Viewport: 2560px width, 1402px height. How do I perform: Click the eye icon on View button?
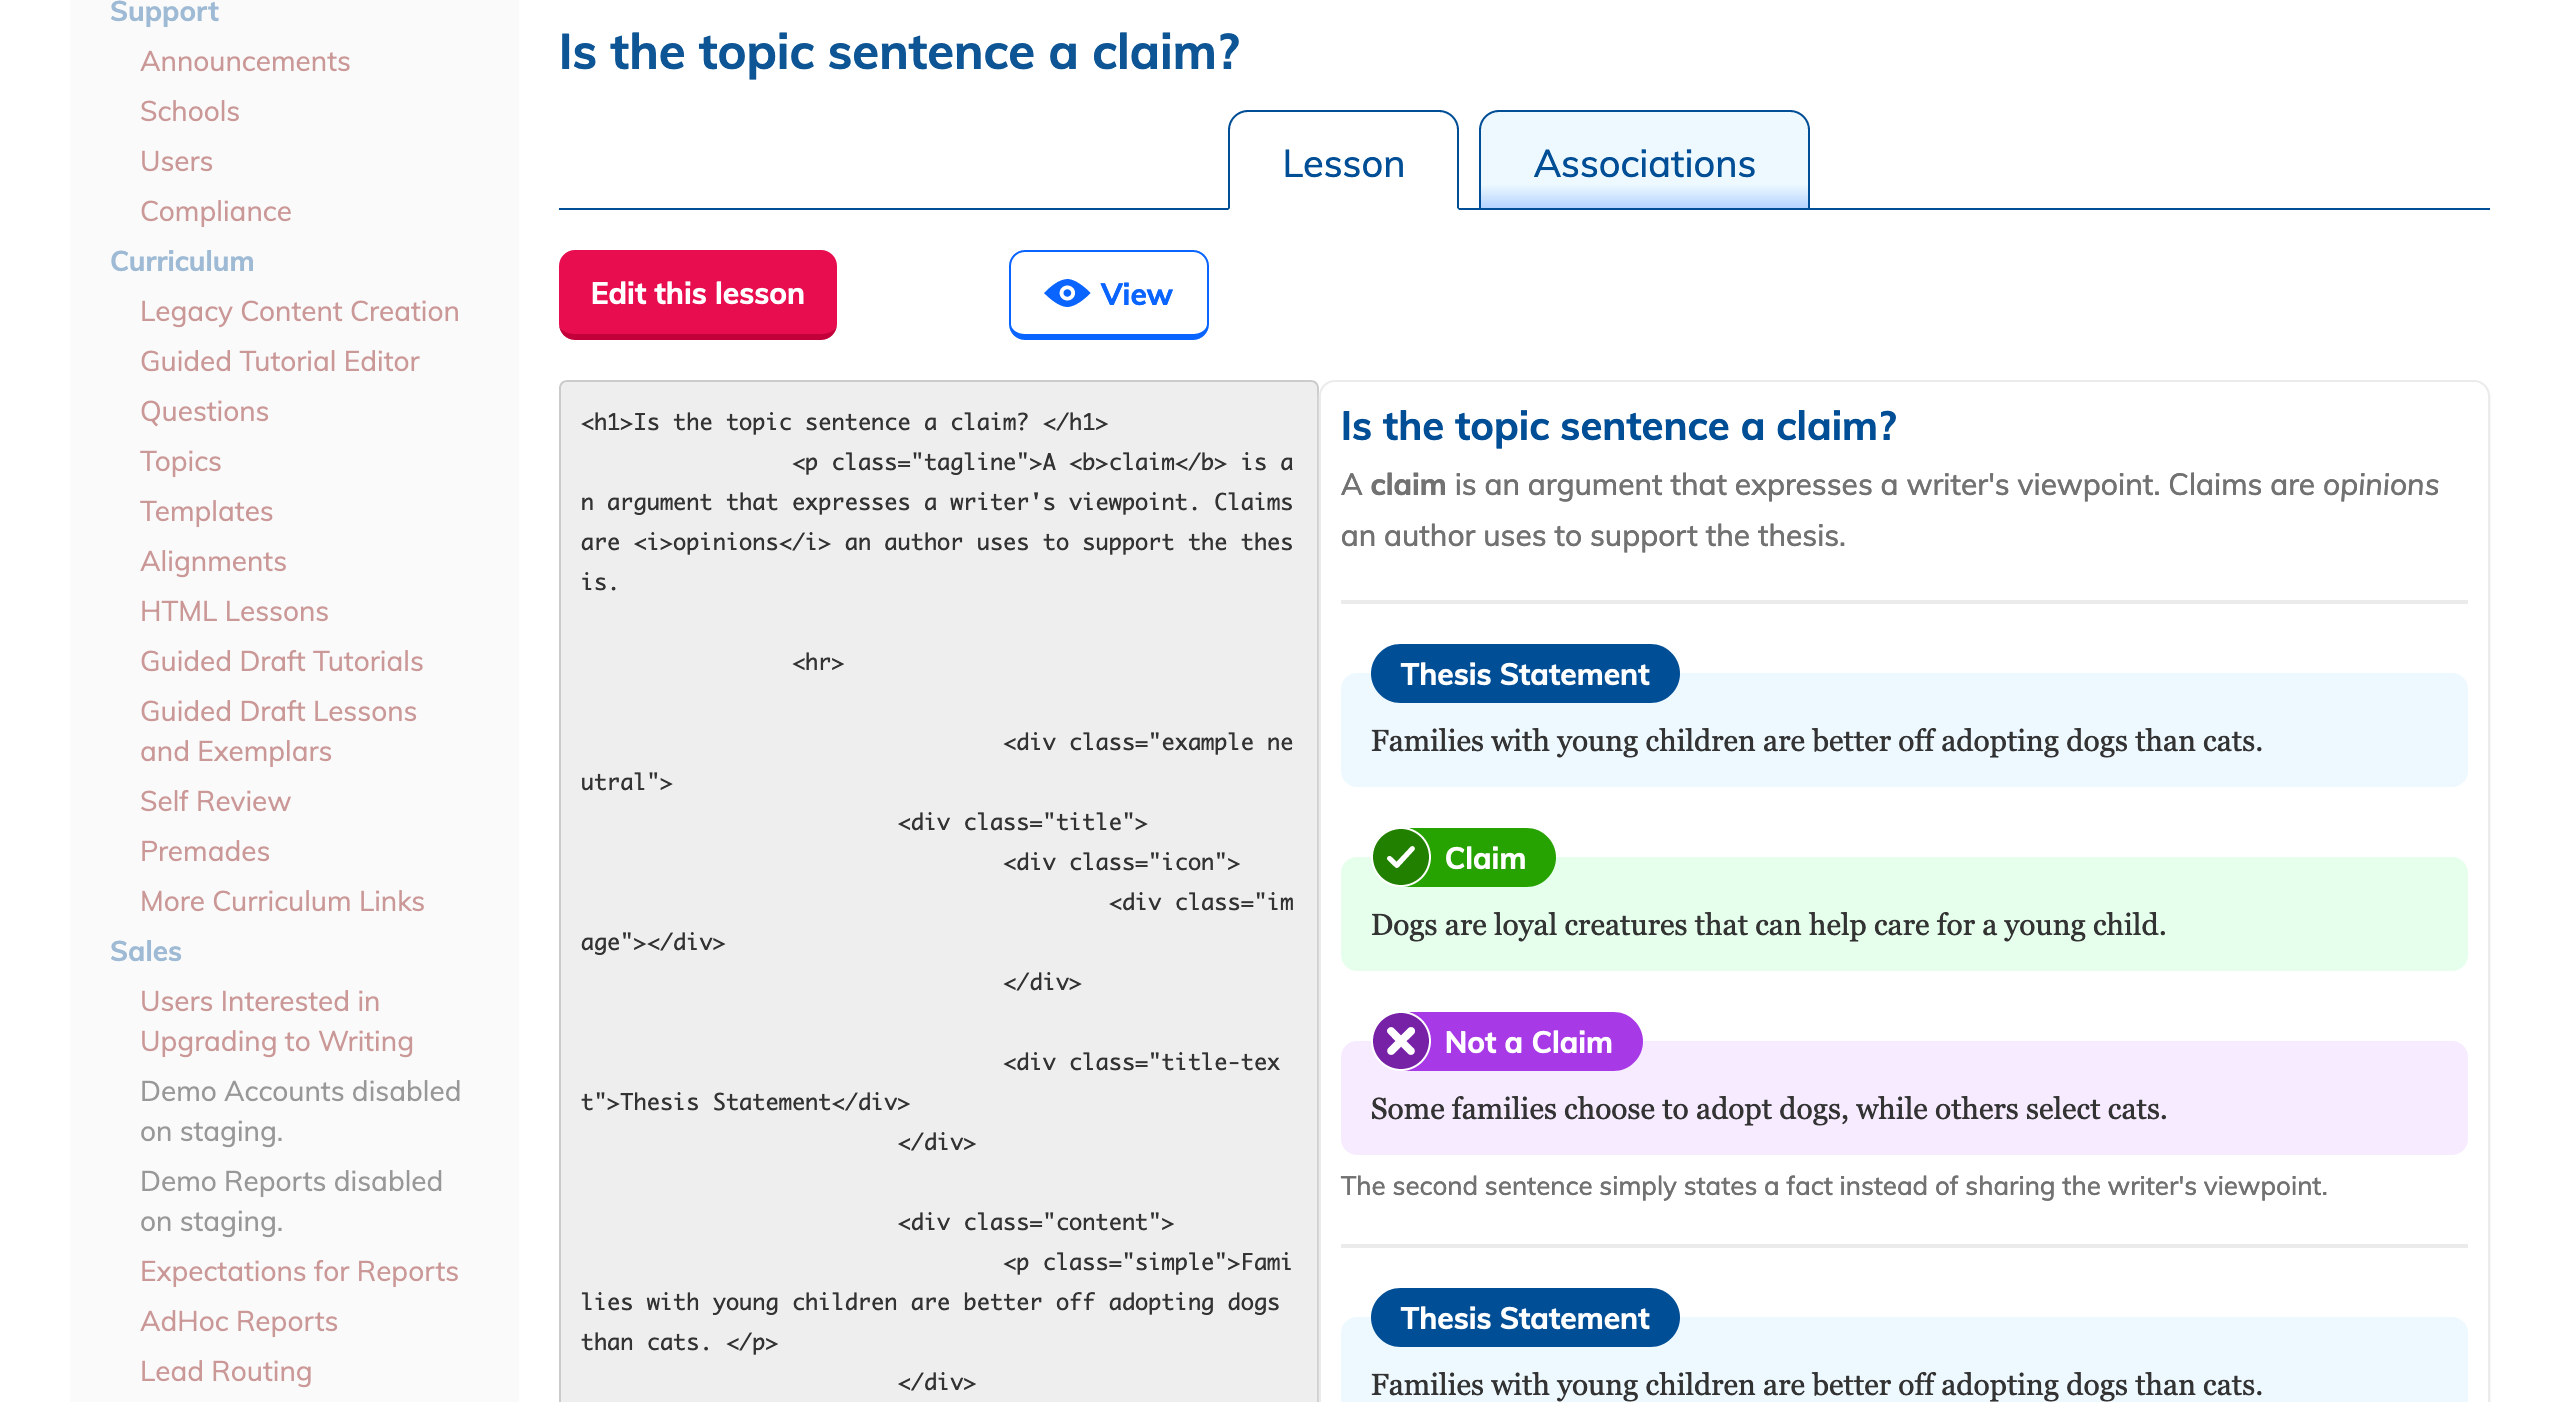click(x=1066, y=294)
